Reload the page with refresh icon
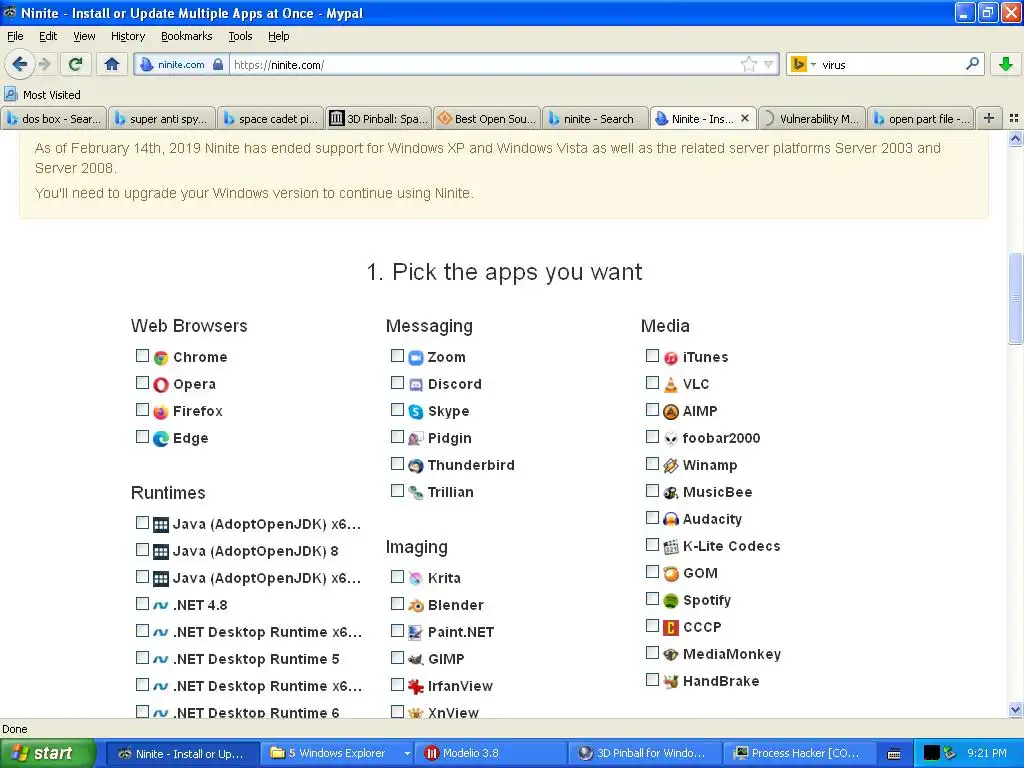Viewport: 1024px width, 768px height. [75, 64]
